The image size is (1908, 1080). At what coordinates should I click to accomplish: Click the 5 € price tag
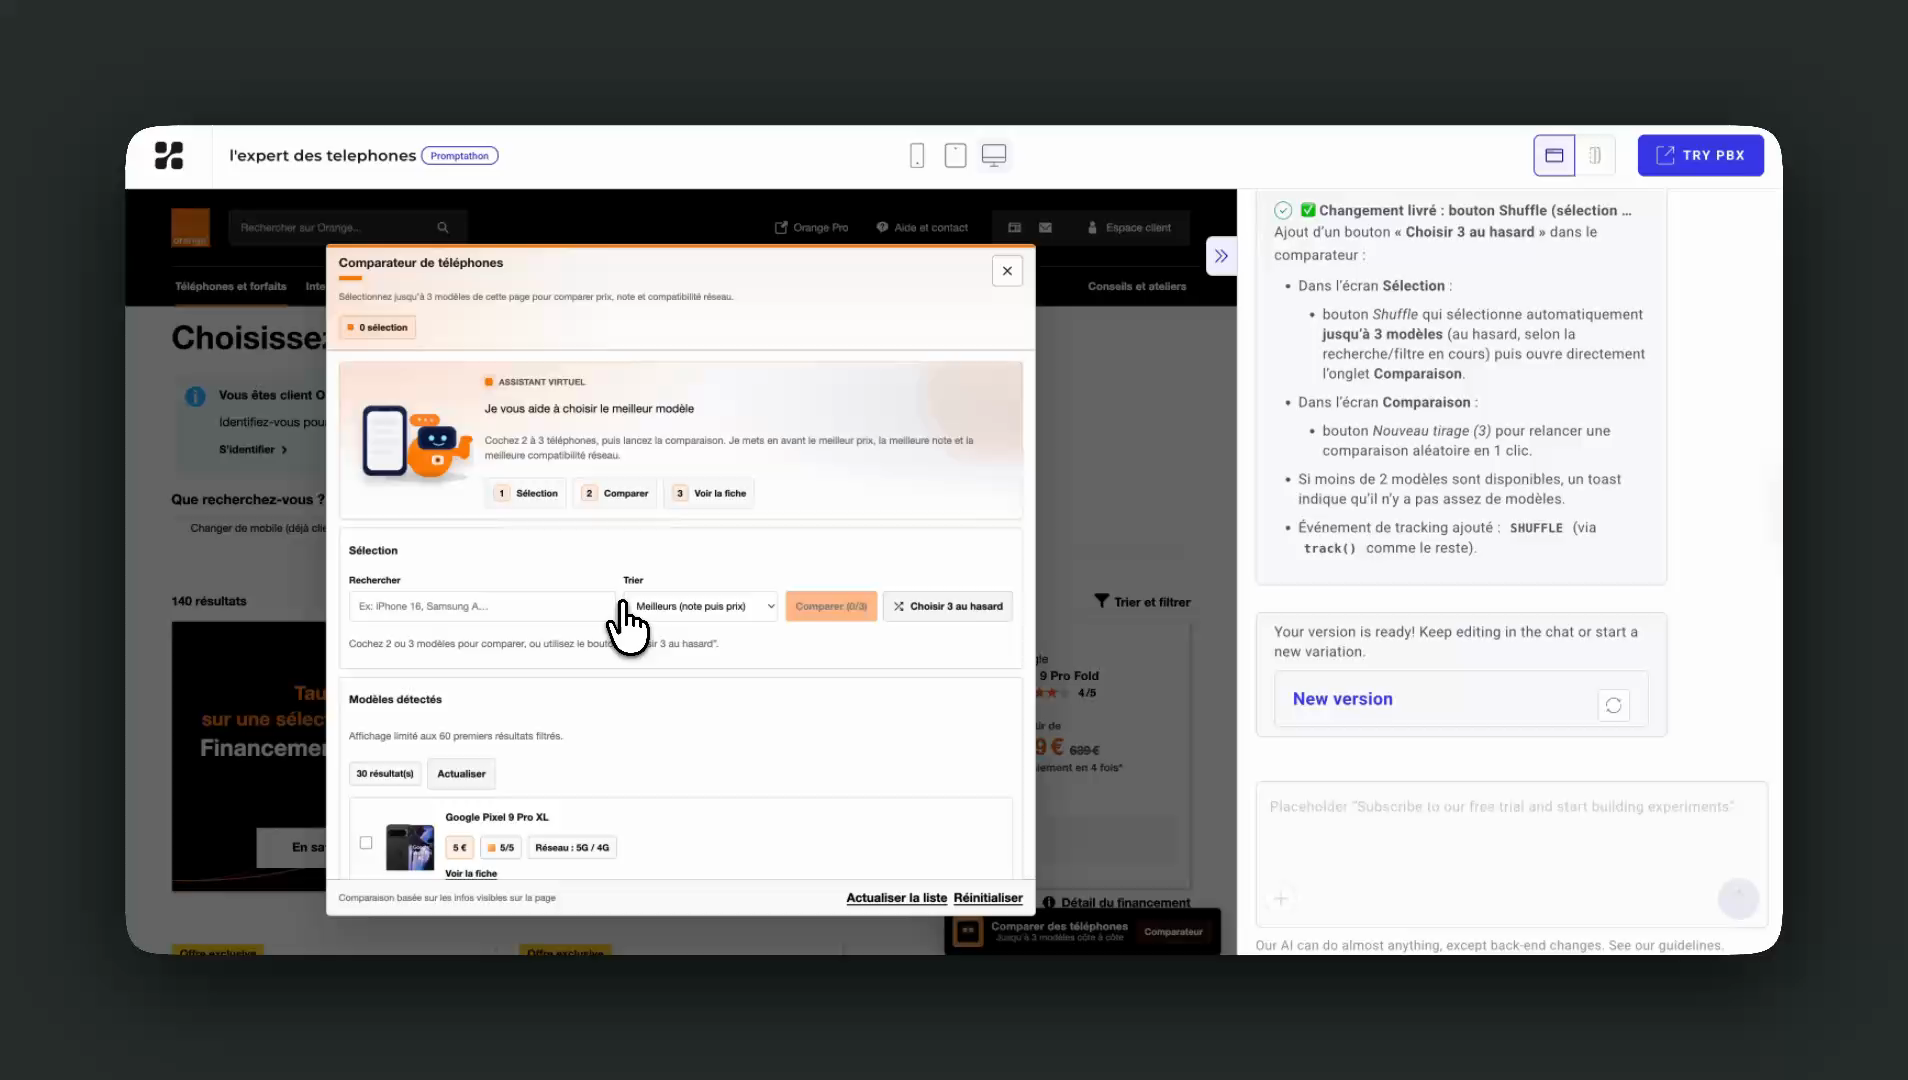pyautogui.click(x=460, y=848)
